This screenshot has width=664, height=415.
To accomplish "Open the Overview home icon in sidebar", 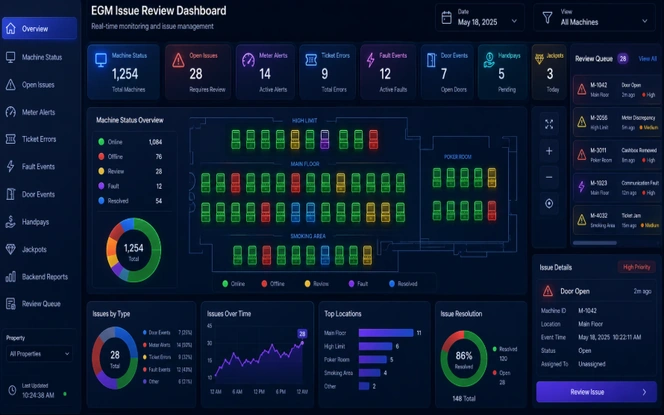I will point(11,28).
